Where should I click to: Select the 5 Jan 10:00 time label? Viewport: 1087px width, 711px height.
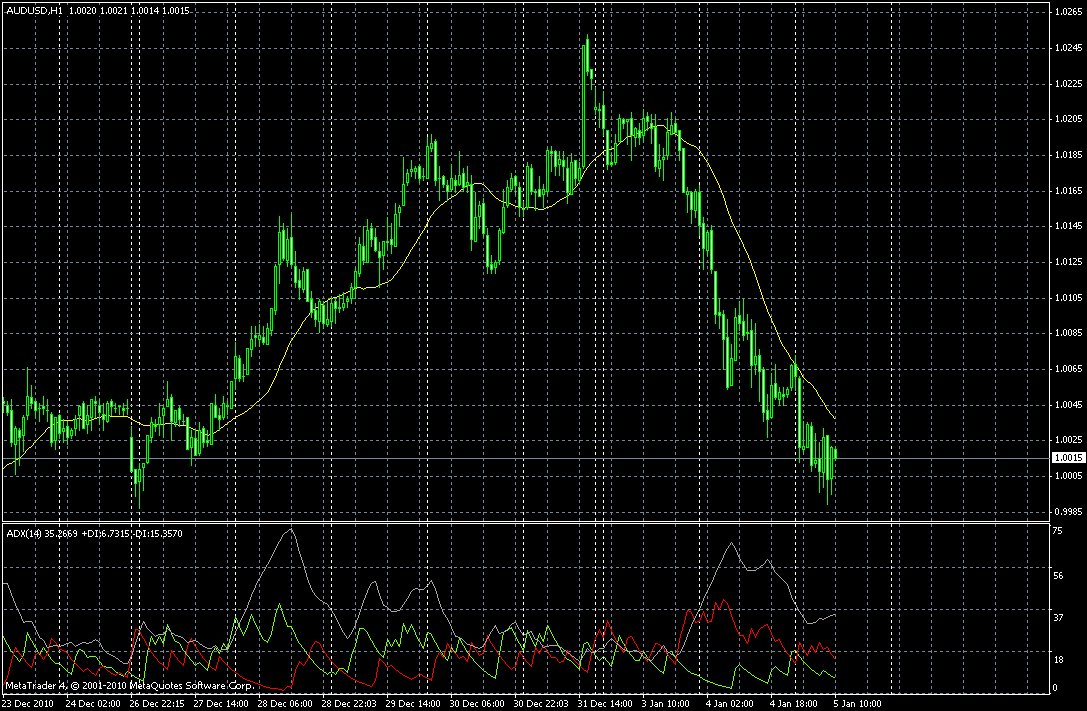tap(857, 703)
